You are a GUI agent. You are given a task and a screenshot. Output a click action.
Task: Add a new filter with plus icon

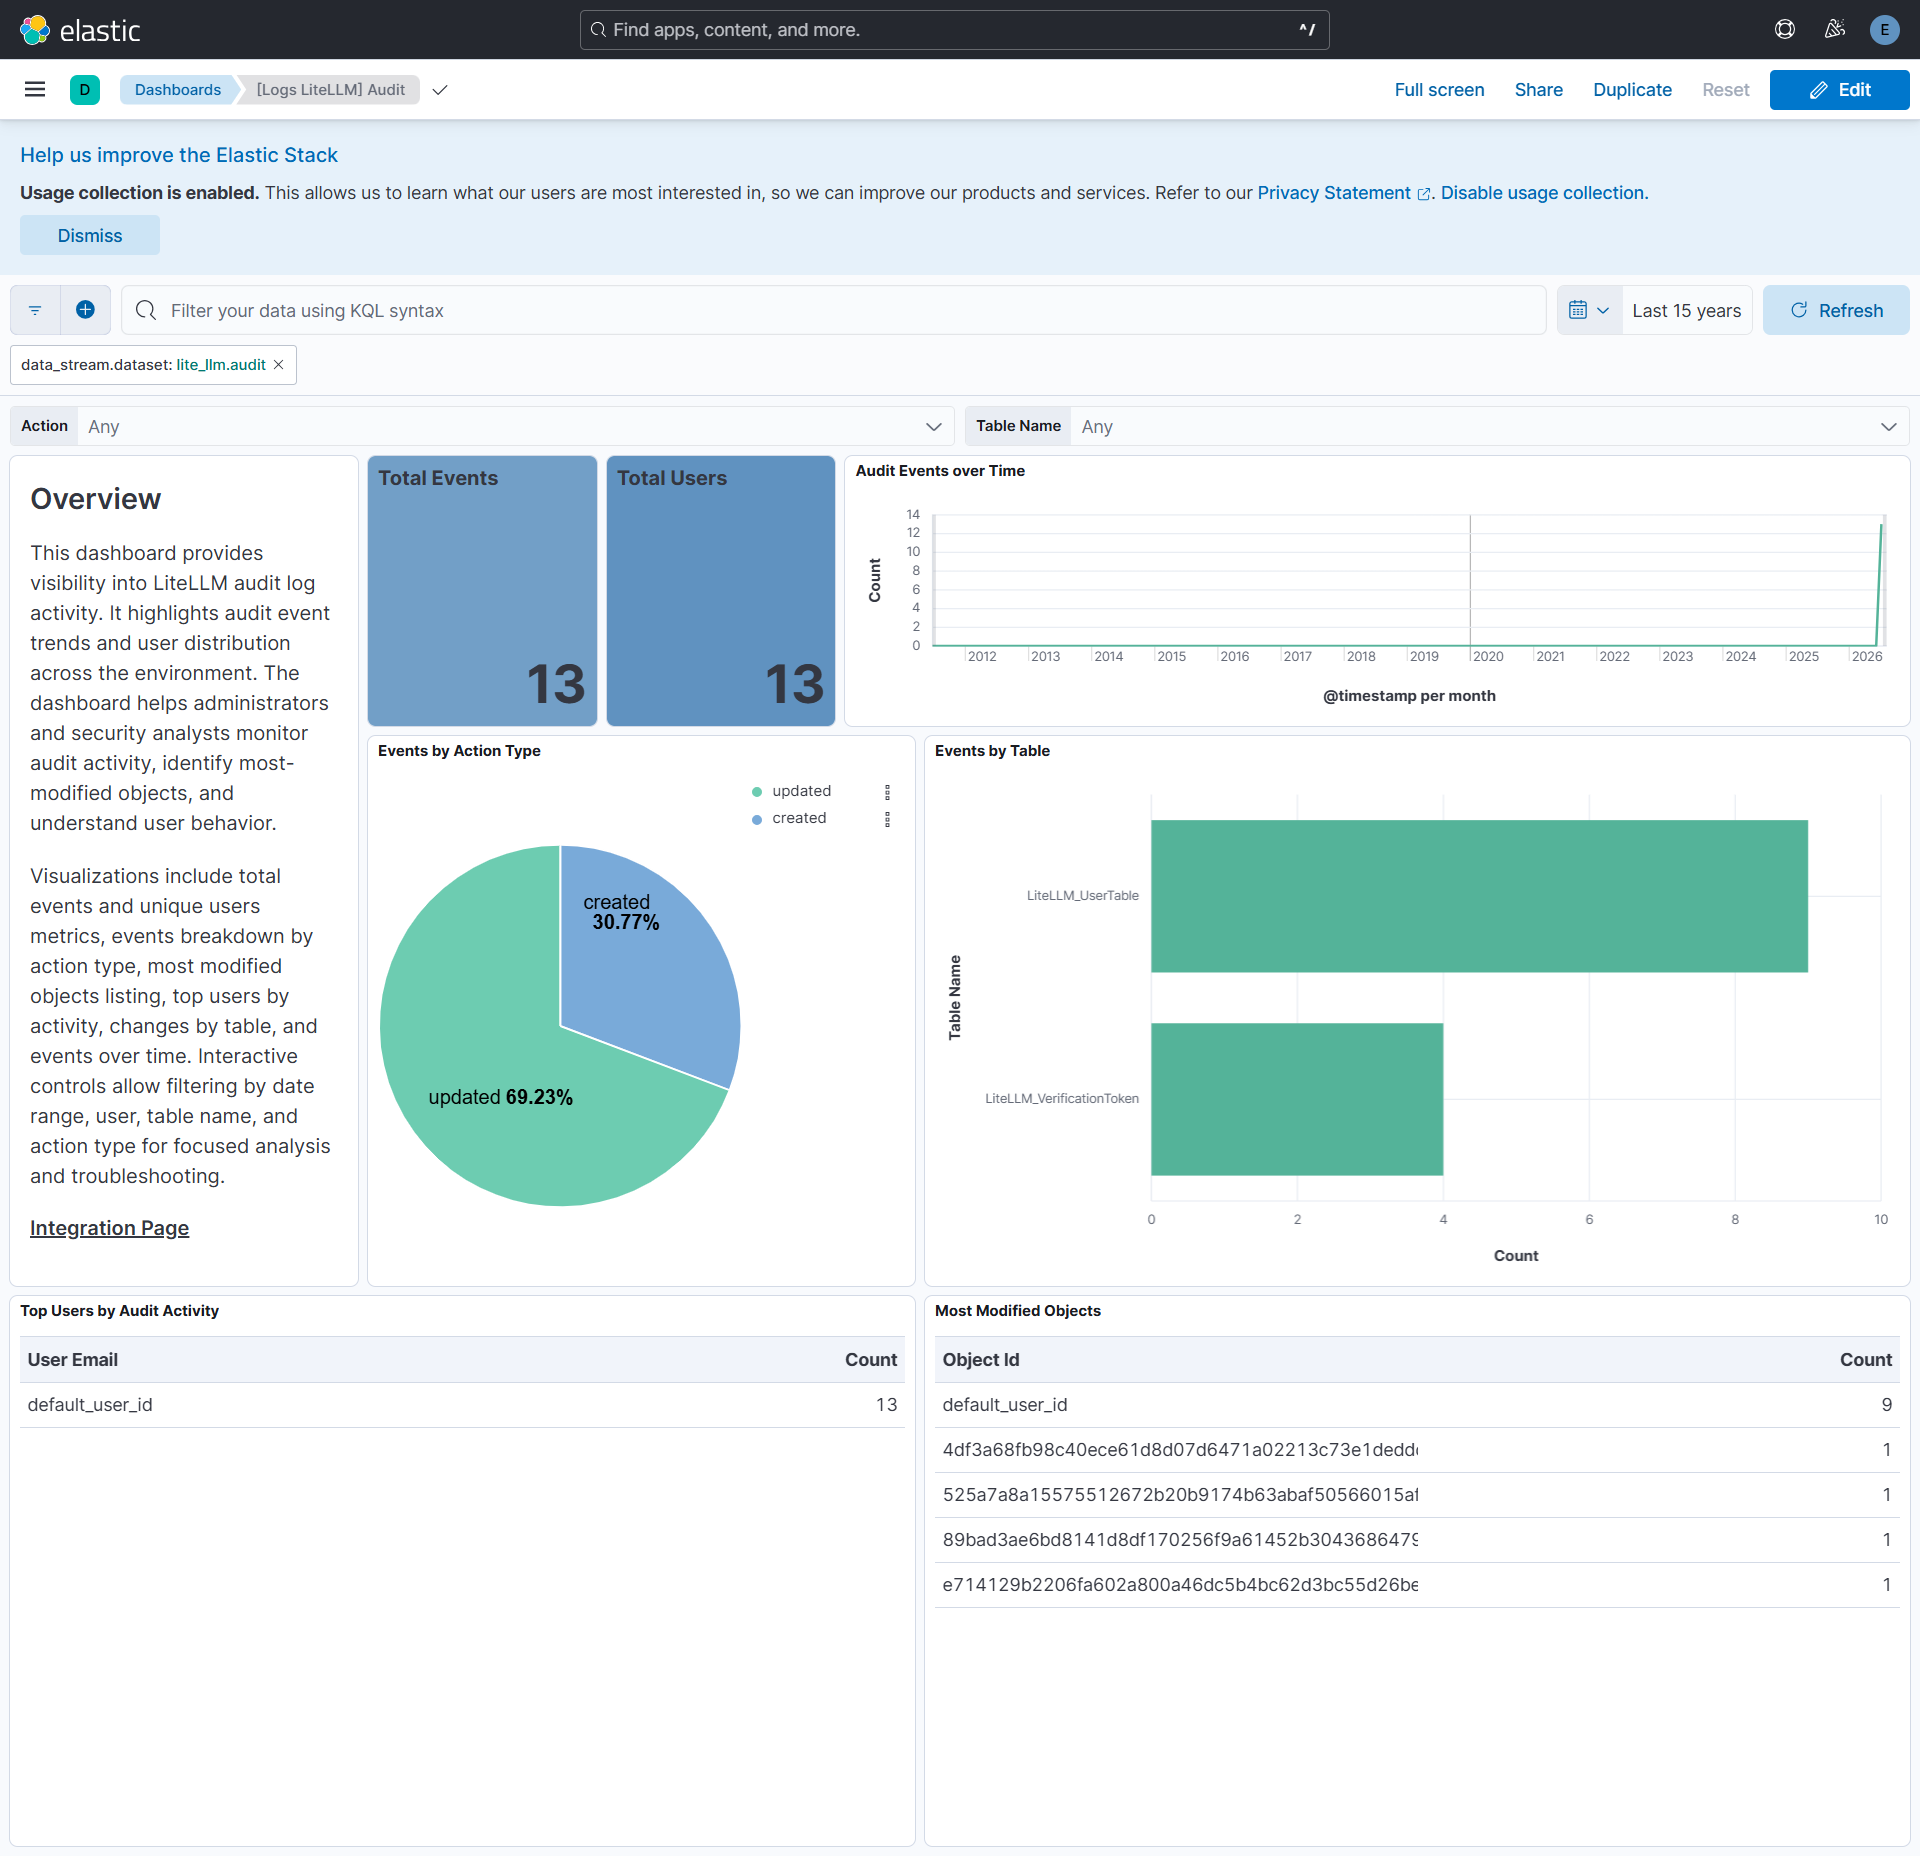[86, 310]
